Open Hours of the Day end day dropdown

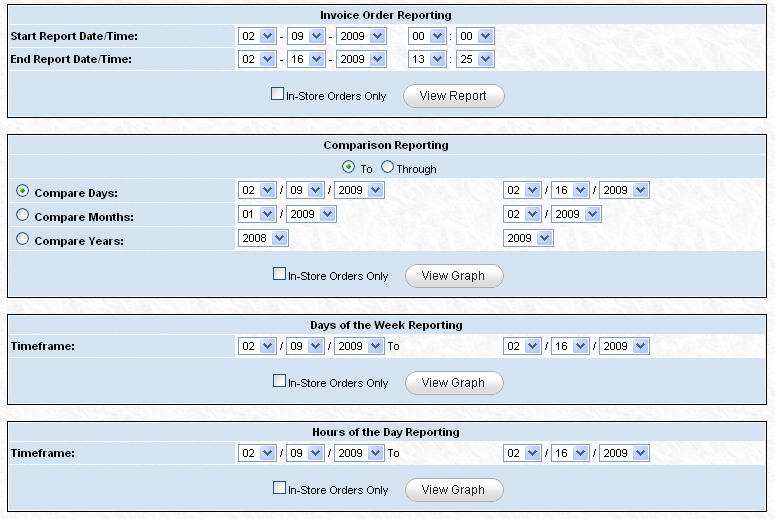570,453
